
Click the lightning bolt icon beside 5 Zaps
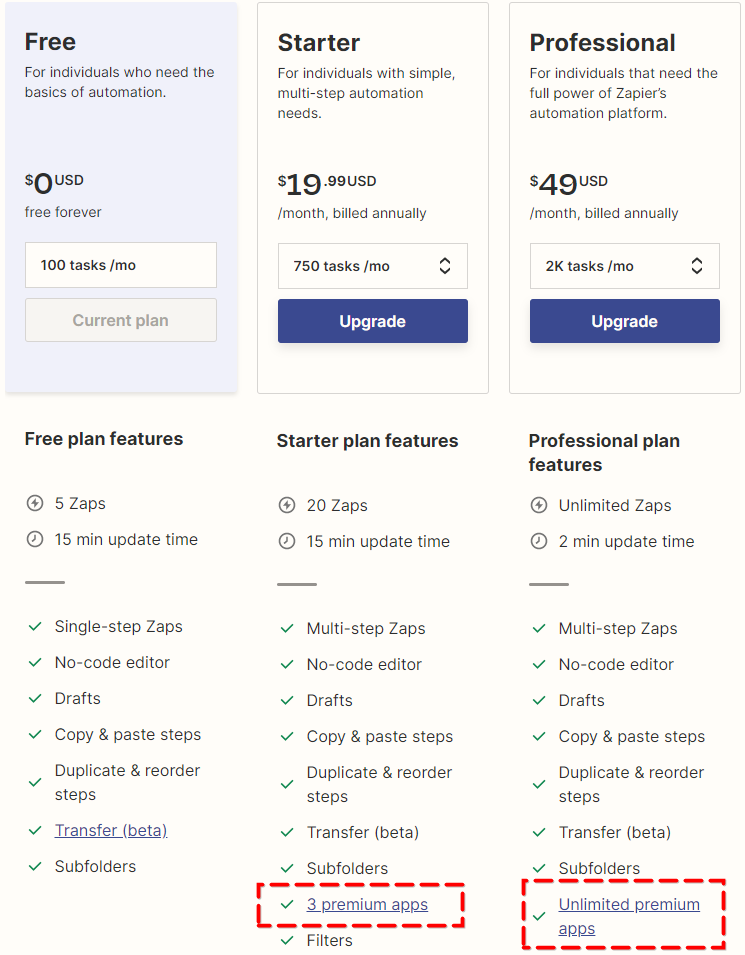[x=35, y=504]
